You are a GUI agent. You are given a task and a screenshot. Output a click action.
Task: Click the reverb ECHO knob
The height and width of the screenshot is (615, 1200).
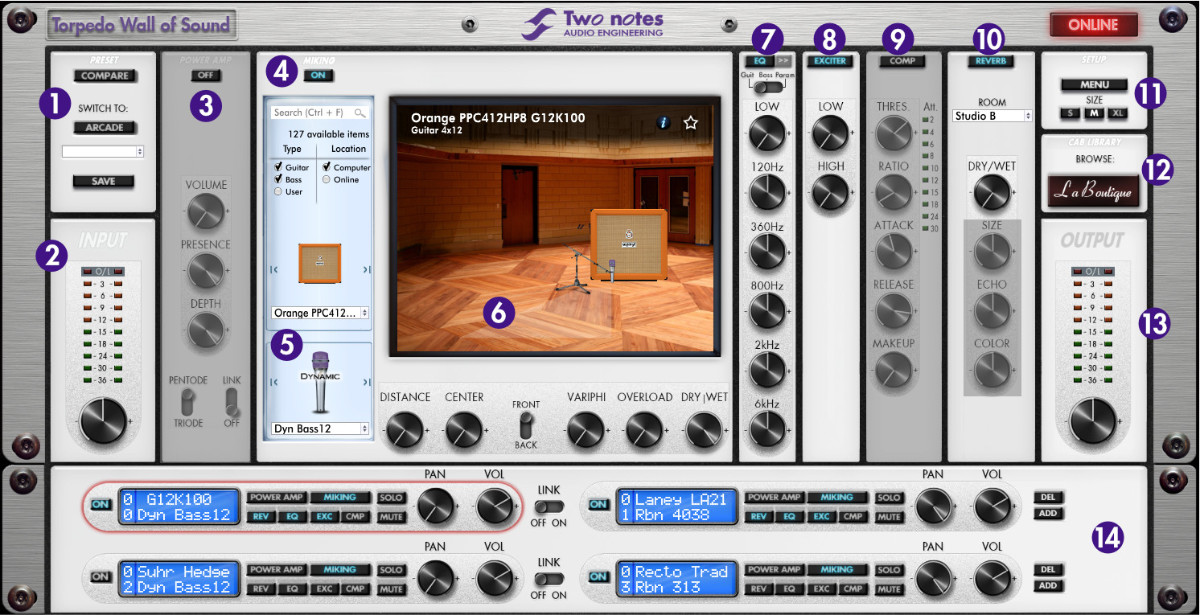coord(991,311)
